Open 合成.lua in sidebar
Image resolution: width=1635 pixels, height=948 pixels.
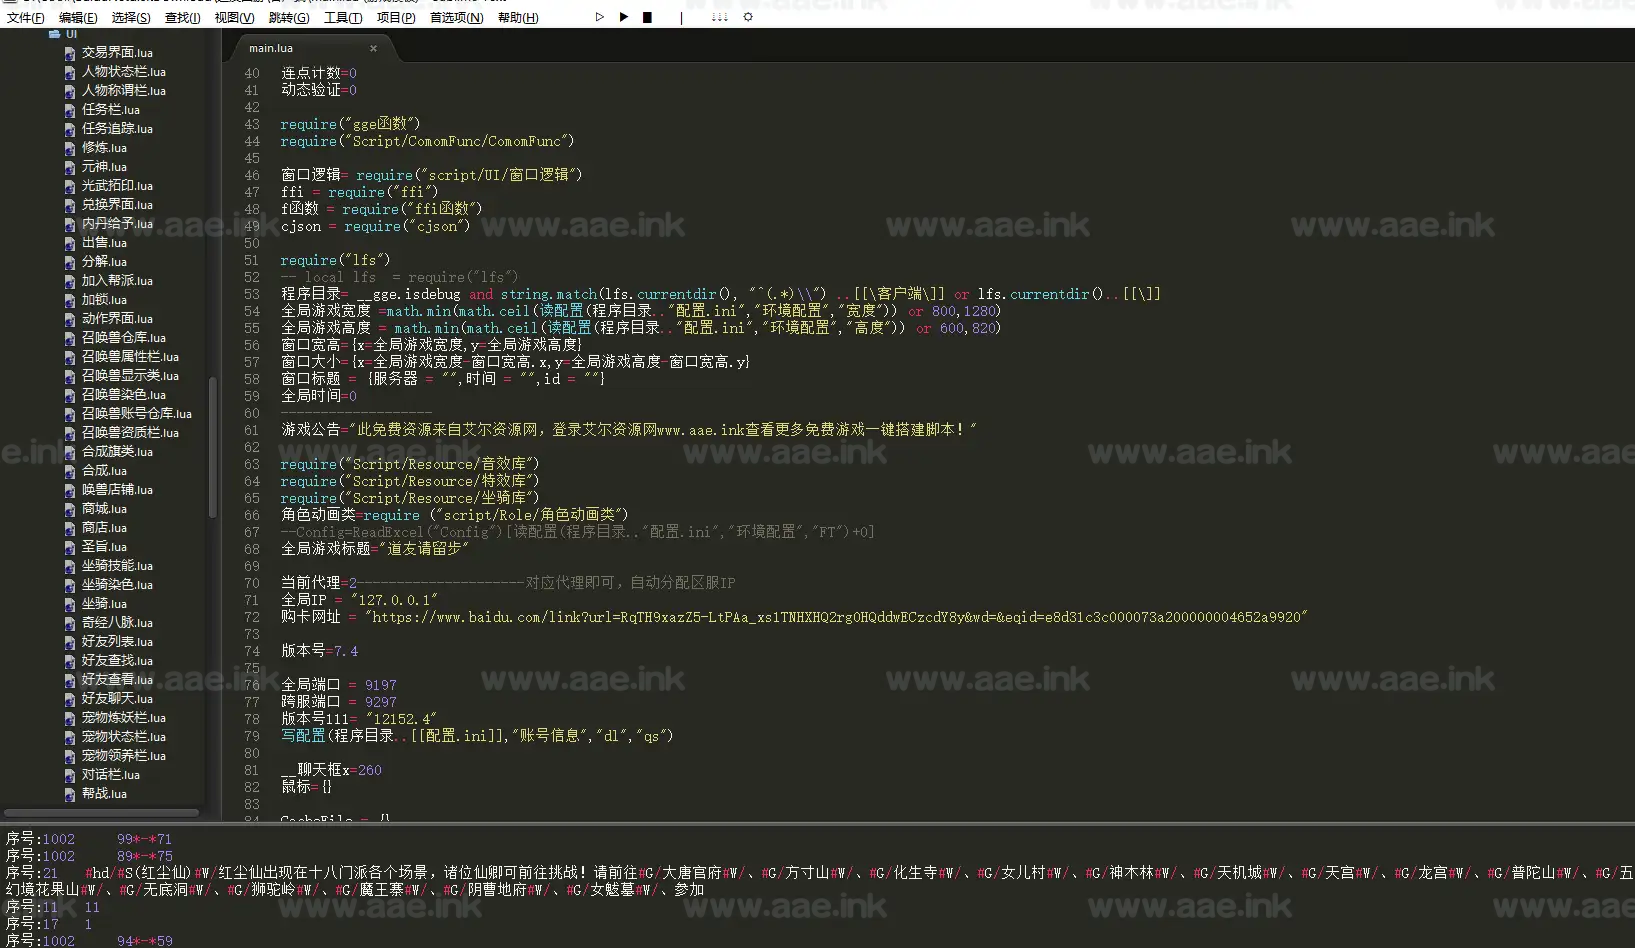[x=104, y=471]
